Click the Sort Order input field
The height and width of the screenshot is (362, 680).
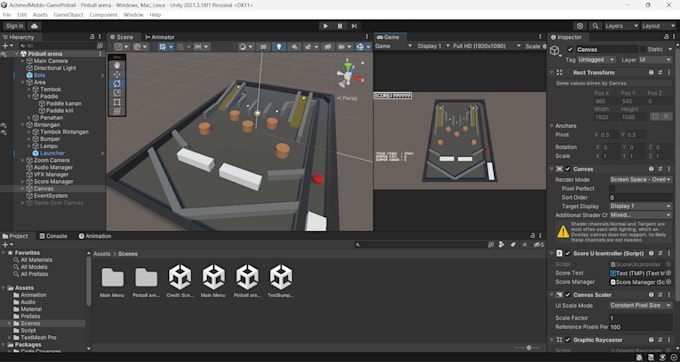[641, 197]
